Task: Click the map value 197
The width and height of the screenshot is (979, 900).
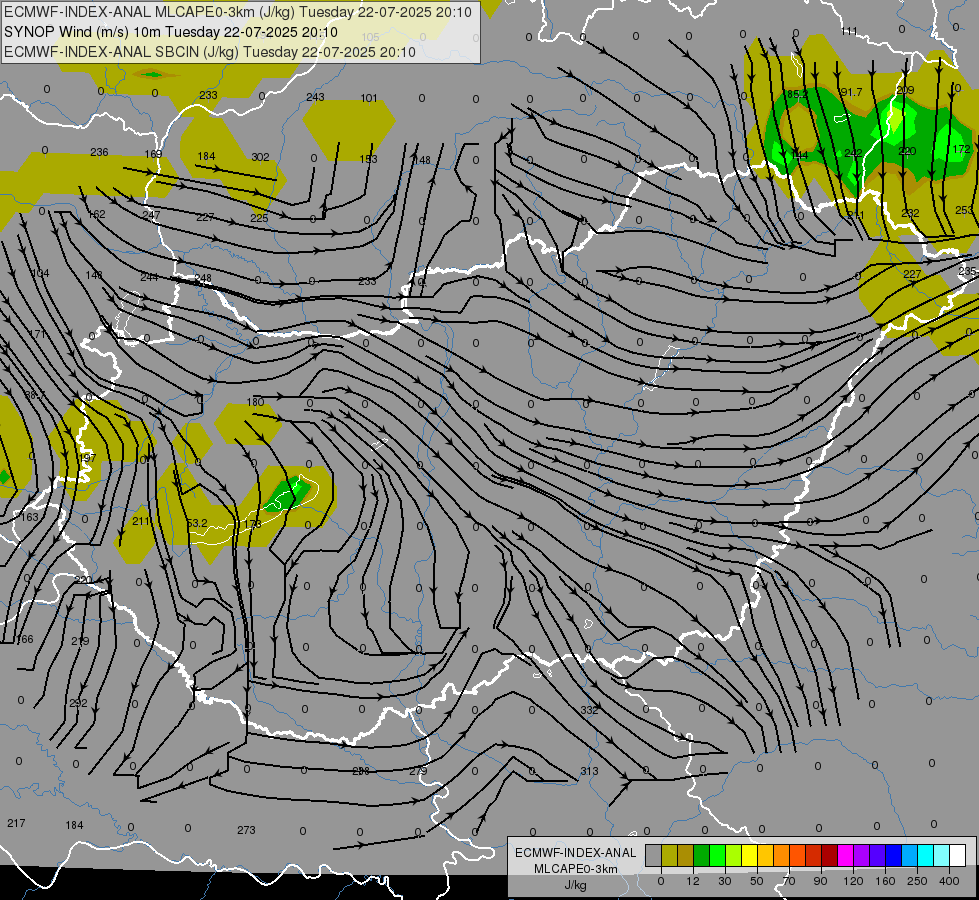Action: pyautogui.click(x=88, y=458)
